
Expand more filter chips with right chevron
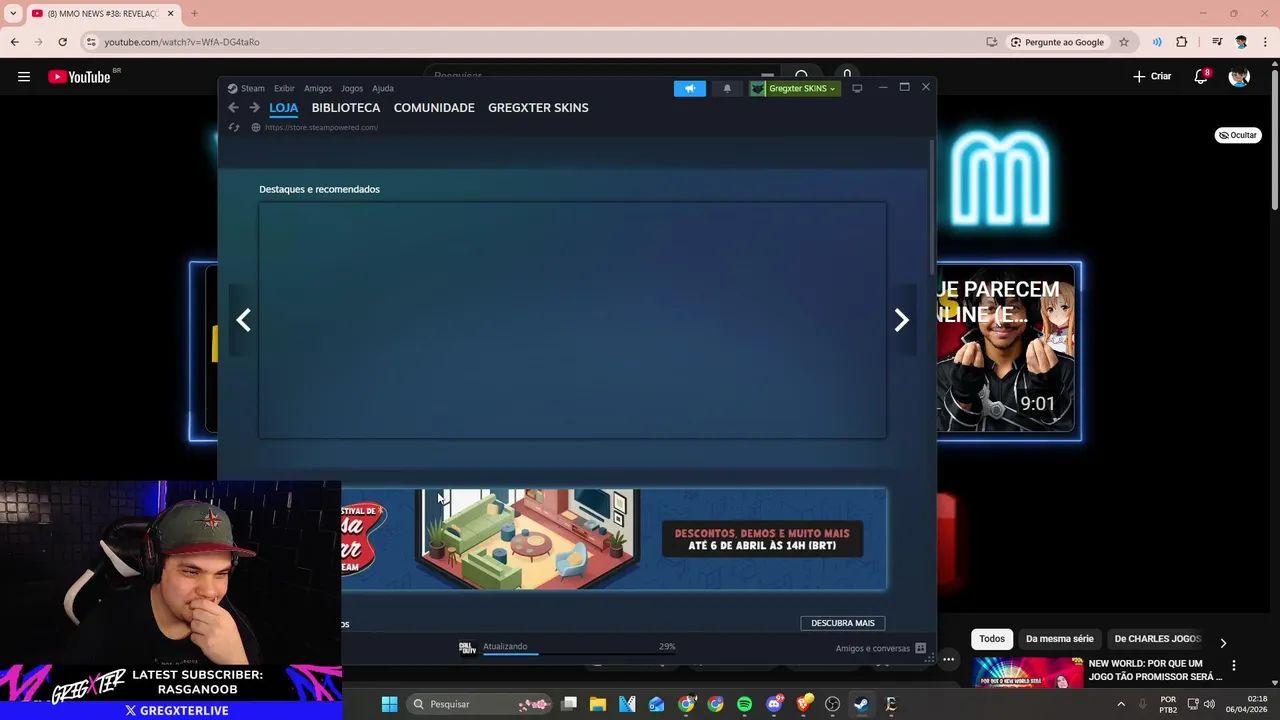click(x=1223, y=643)
